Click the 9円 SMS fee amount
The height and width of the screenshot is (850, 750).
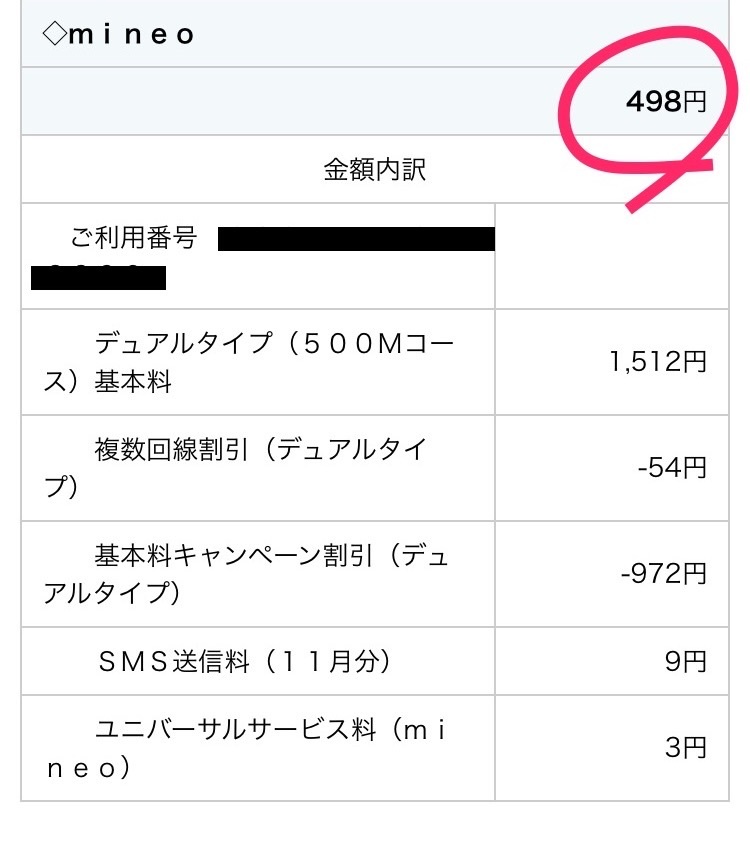[686, 661]
